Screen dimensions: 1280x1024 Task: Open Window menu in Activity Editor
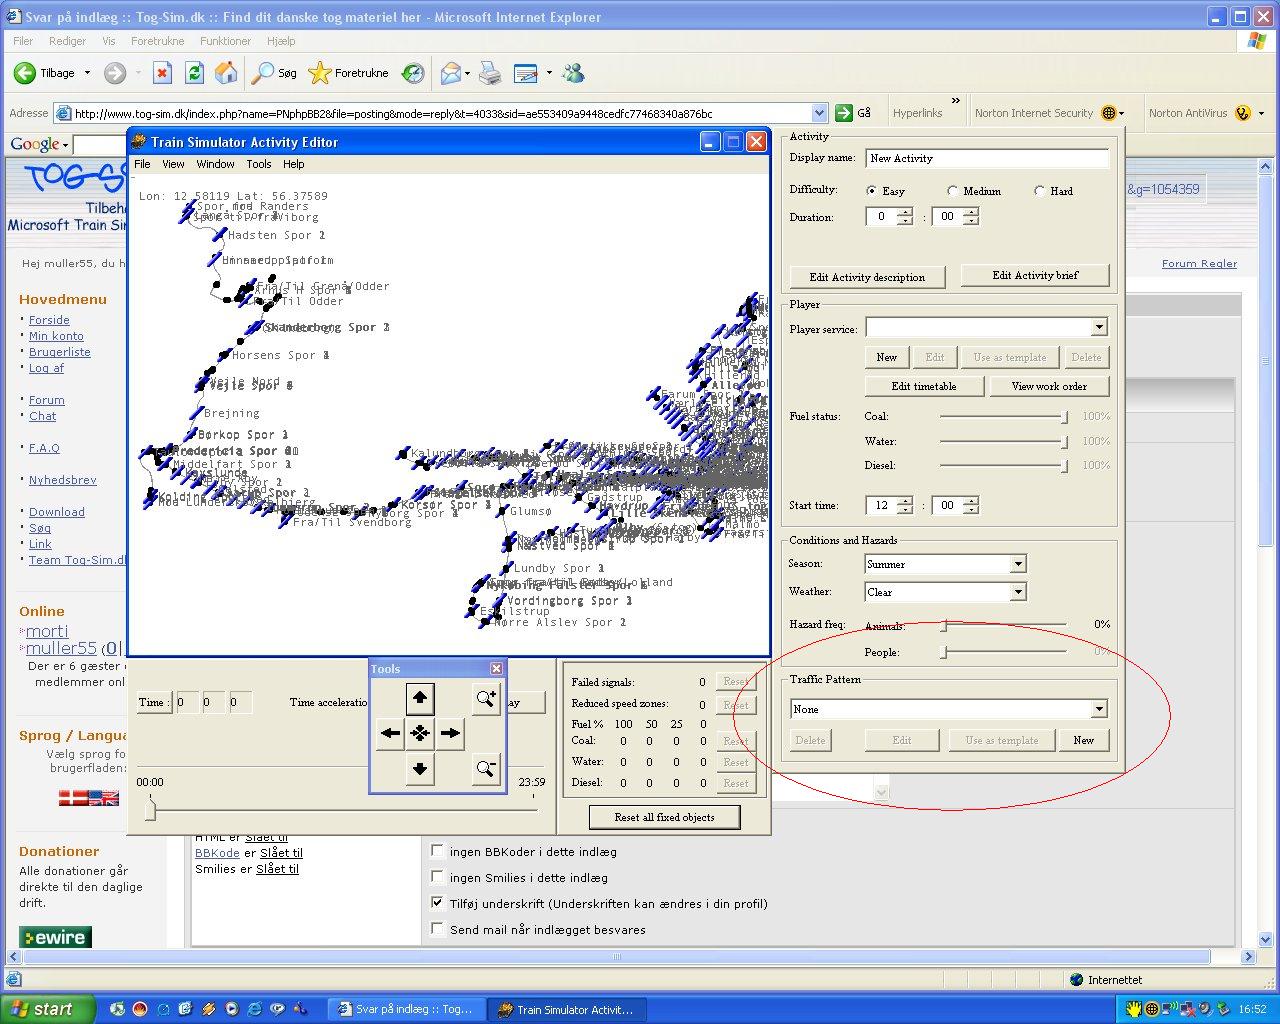pyautogui.click(x=215, y=164)
